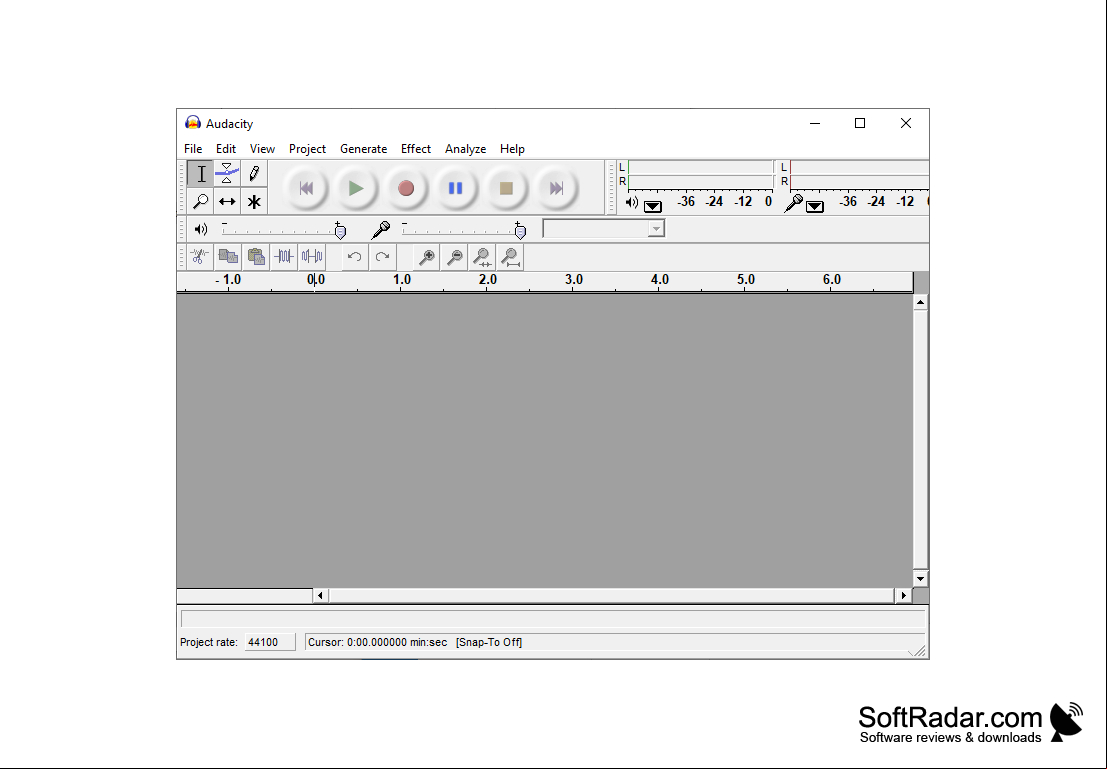Image resolution: width=1107 pixels, height=769 pixels.
Task: Open the Help menu
Action: [512, 149]
